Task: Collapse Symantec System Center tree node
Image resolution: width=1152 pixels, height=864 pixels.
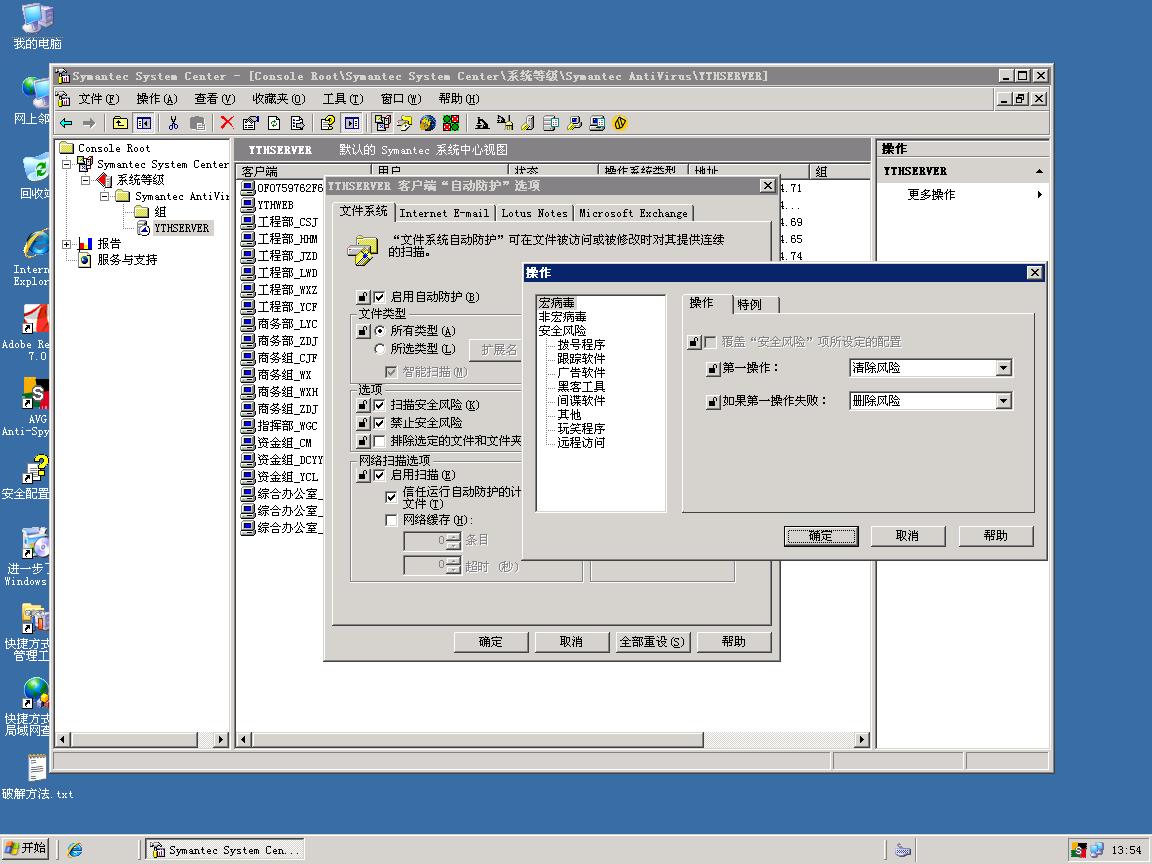Action: (x=67, y=164)
